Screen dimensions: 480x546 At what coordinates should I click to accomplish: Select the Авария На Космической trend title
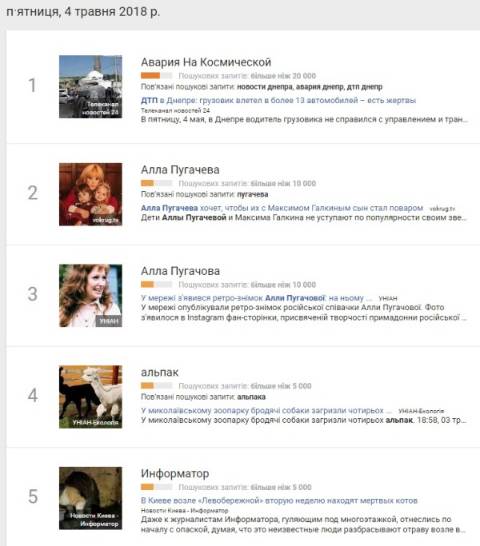(x=206, y=62)
